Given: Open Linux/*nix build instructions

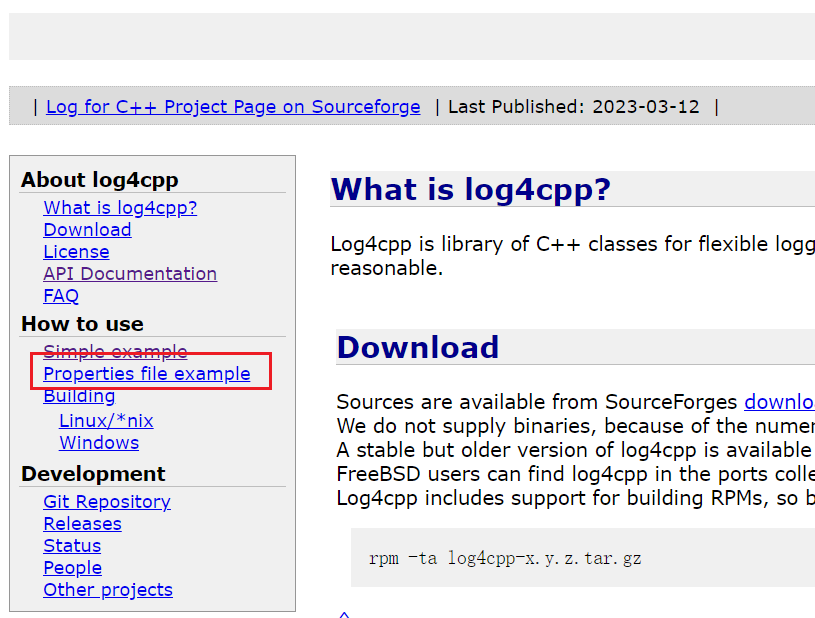Looking at the screenshot, I should [106, 421].
